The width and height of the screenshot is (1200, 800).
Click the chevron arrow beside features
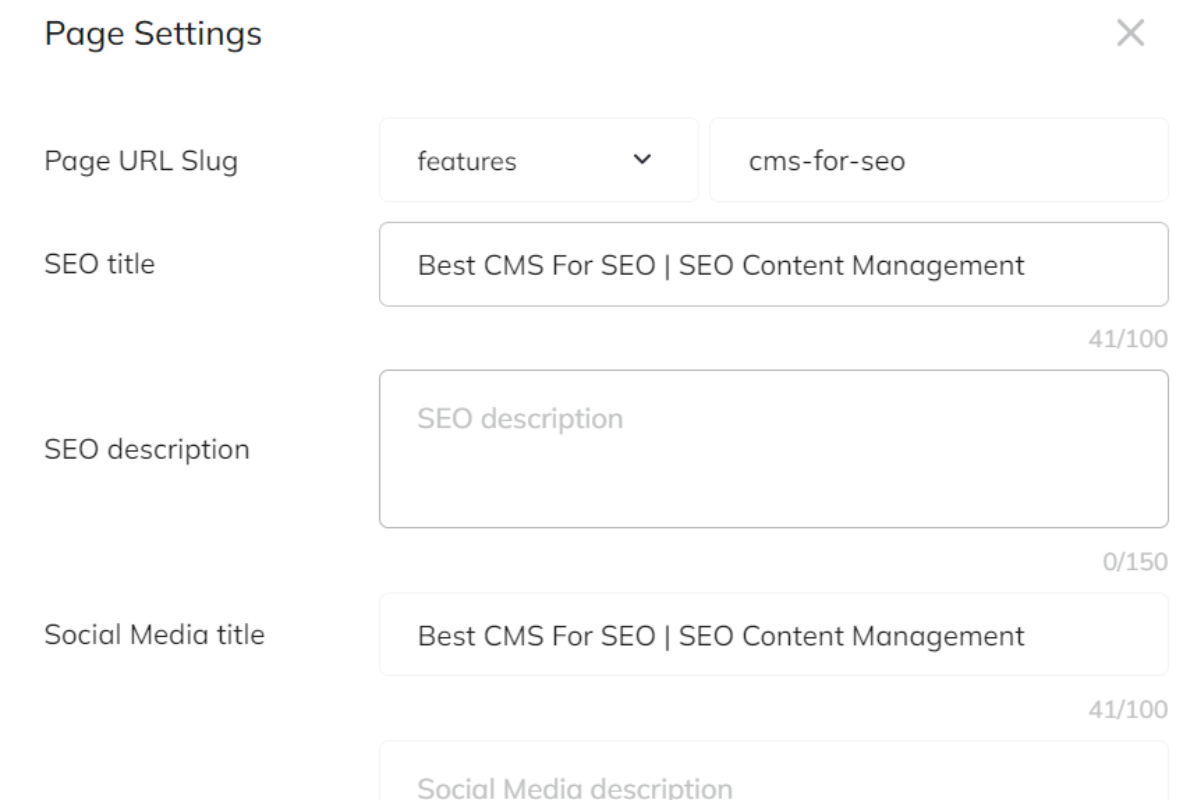point(642,160)
